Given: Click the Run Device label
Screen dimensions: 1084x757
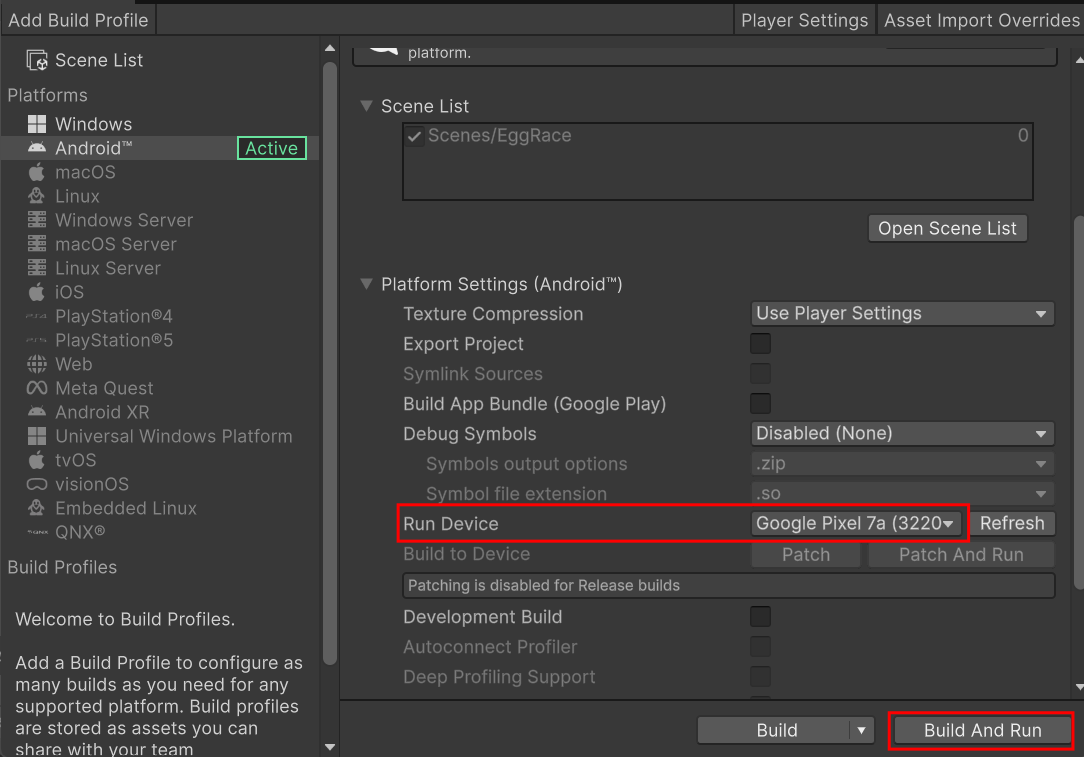Looking at the screenshot, I should tap(451, 523).
